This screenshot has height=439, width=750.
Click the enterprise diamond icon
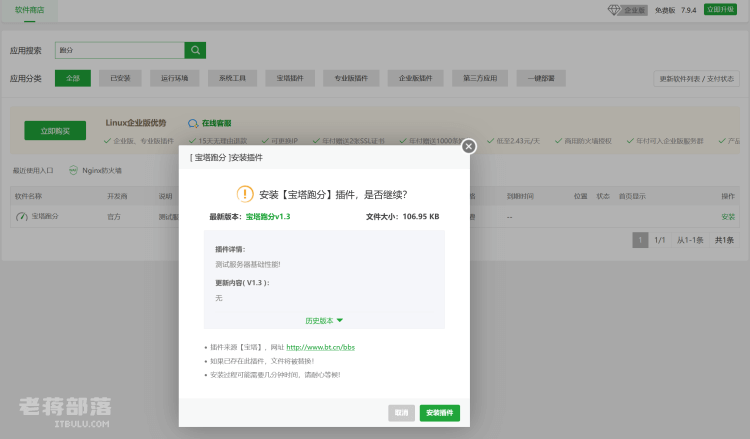[614, 10]
